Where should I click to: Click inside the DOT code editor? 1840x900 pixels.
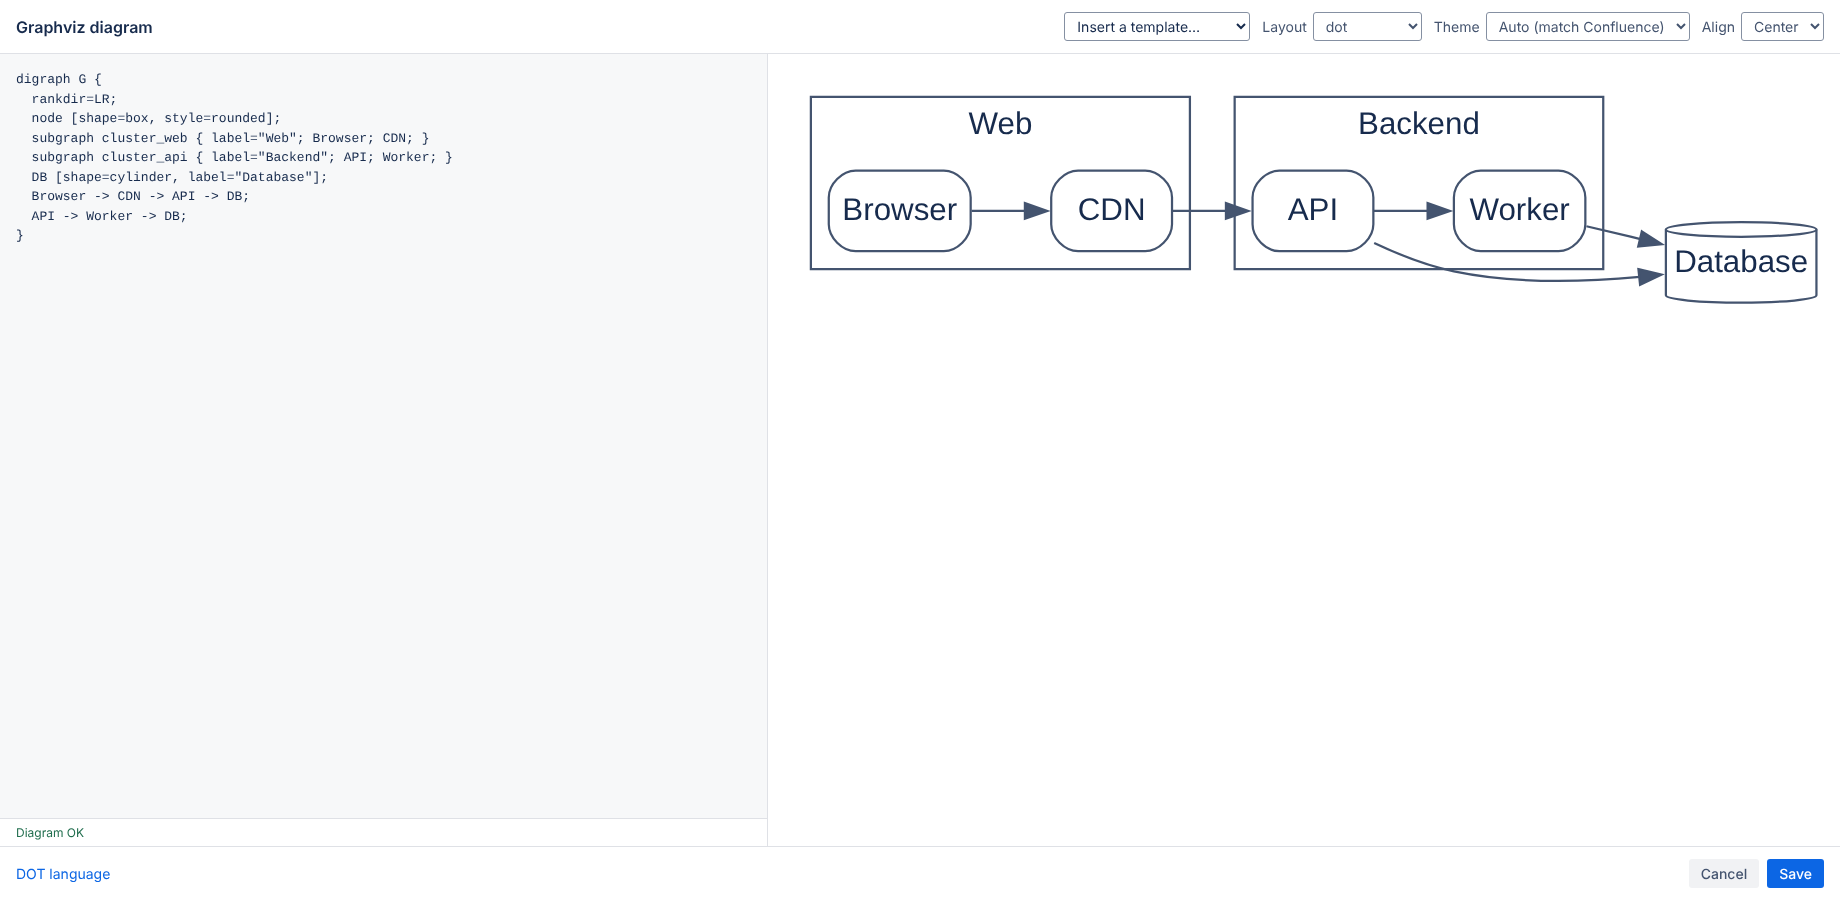click(383, 436)
